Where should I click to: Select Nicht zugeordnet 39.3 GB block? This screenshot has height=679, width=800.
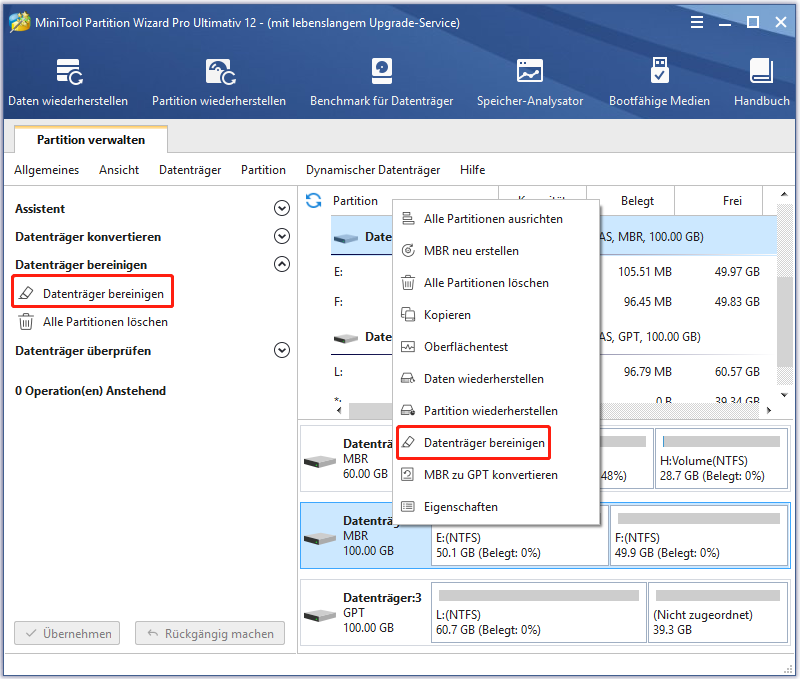tap(718, 613)
